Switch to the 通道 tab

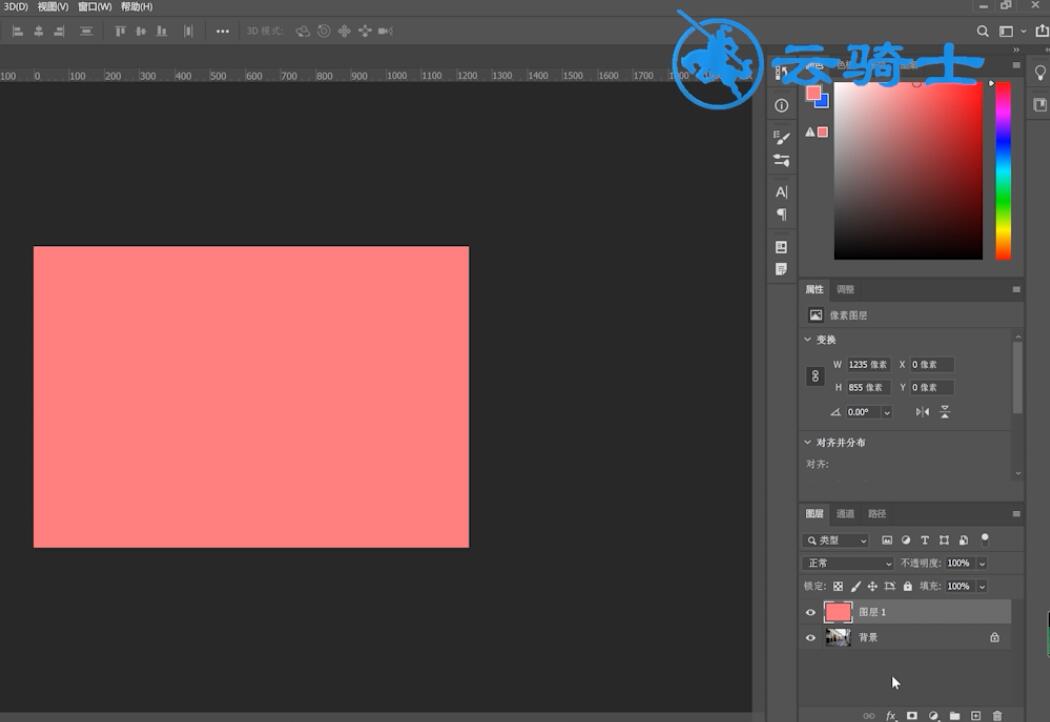click(x=845, y=514)
